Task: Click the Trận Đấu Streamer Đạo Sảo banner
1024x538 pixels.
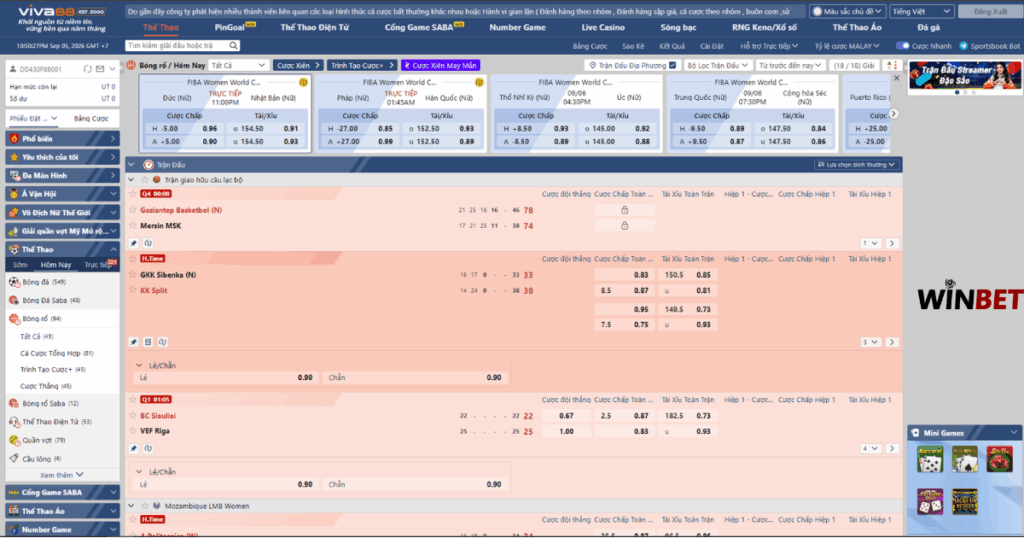Action: 965,75
